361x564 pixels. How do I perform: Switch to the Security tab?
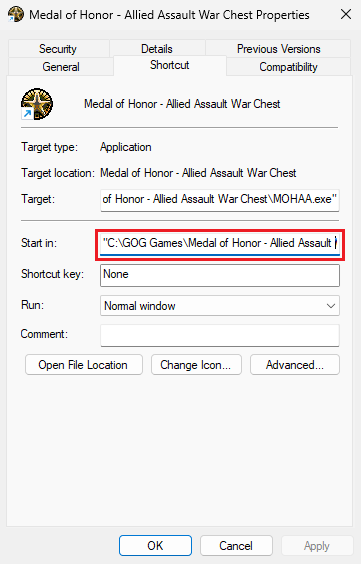[58, 49]
